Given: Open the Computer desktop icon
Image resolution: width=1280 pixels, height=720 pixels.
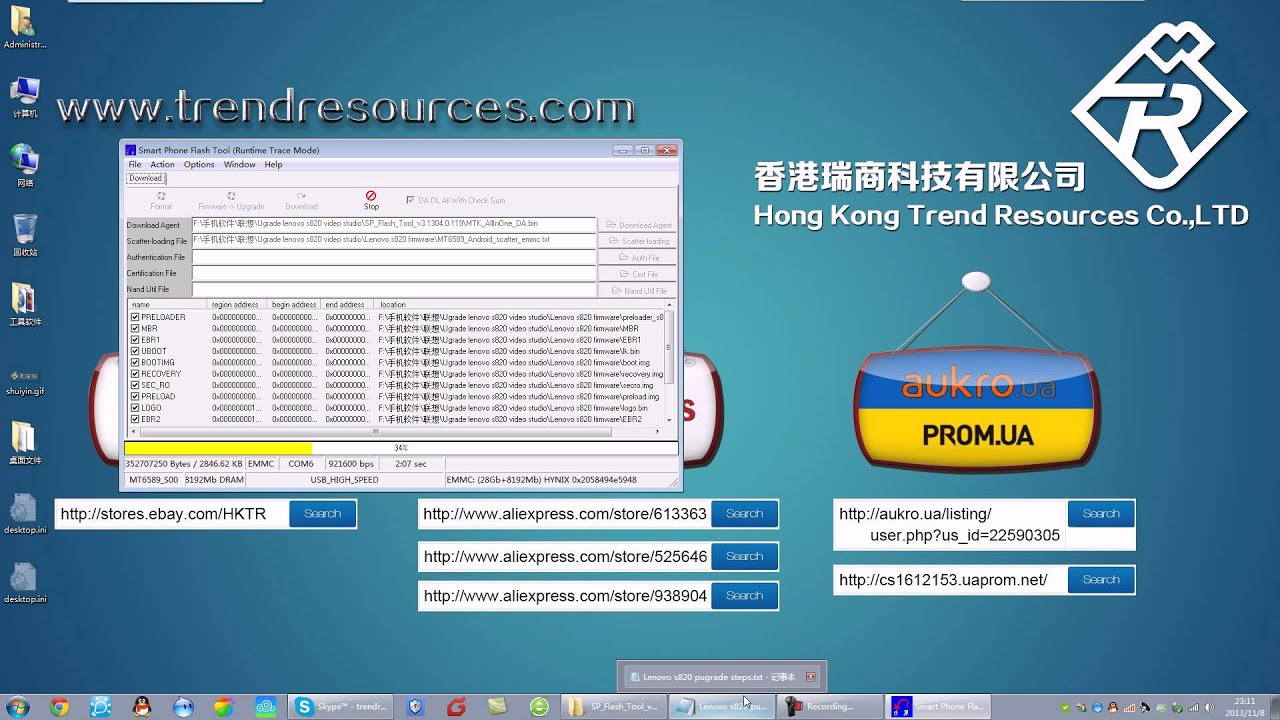Looking at the screenshot, I should 24,97.
